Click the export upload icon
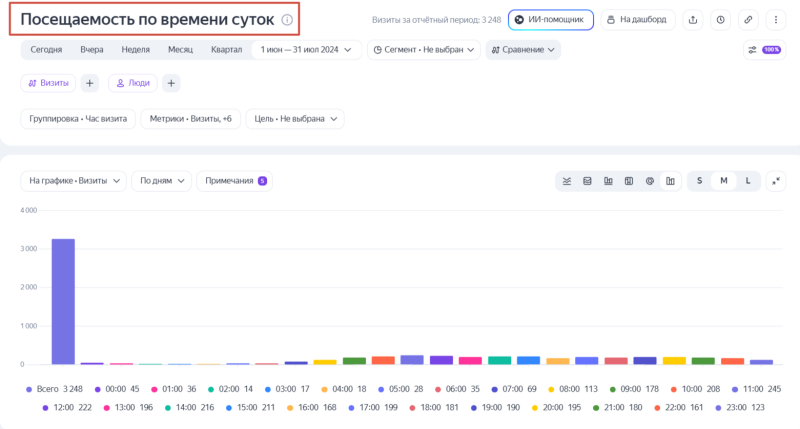Screen dimensions: 800x429 693,20
